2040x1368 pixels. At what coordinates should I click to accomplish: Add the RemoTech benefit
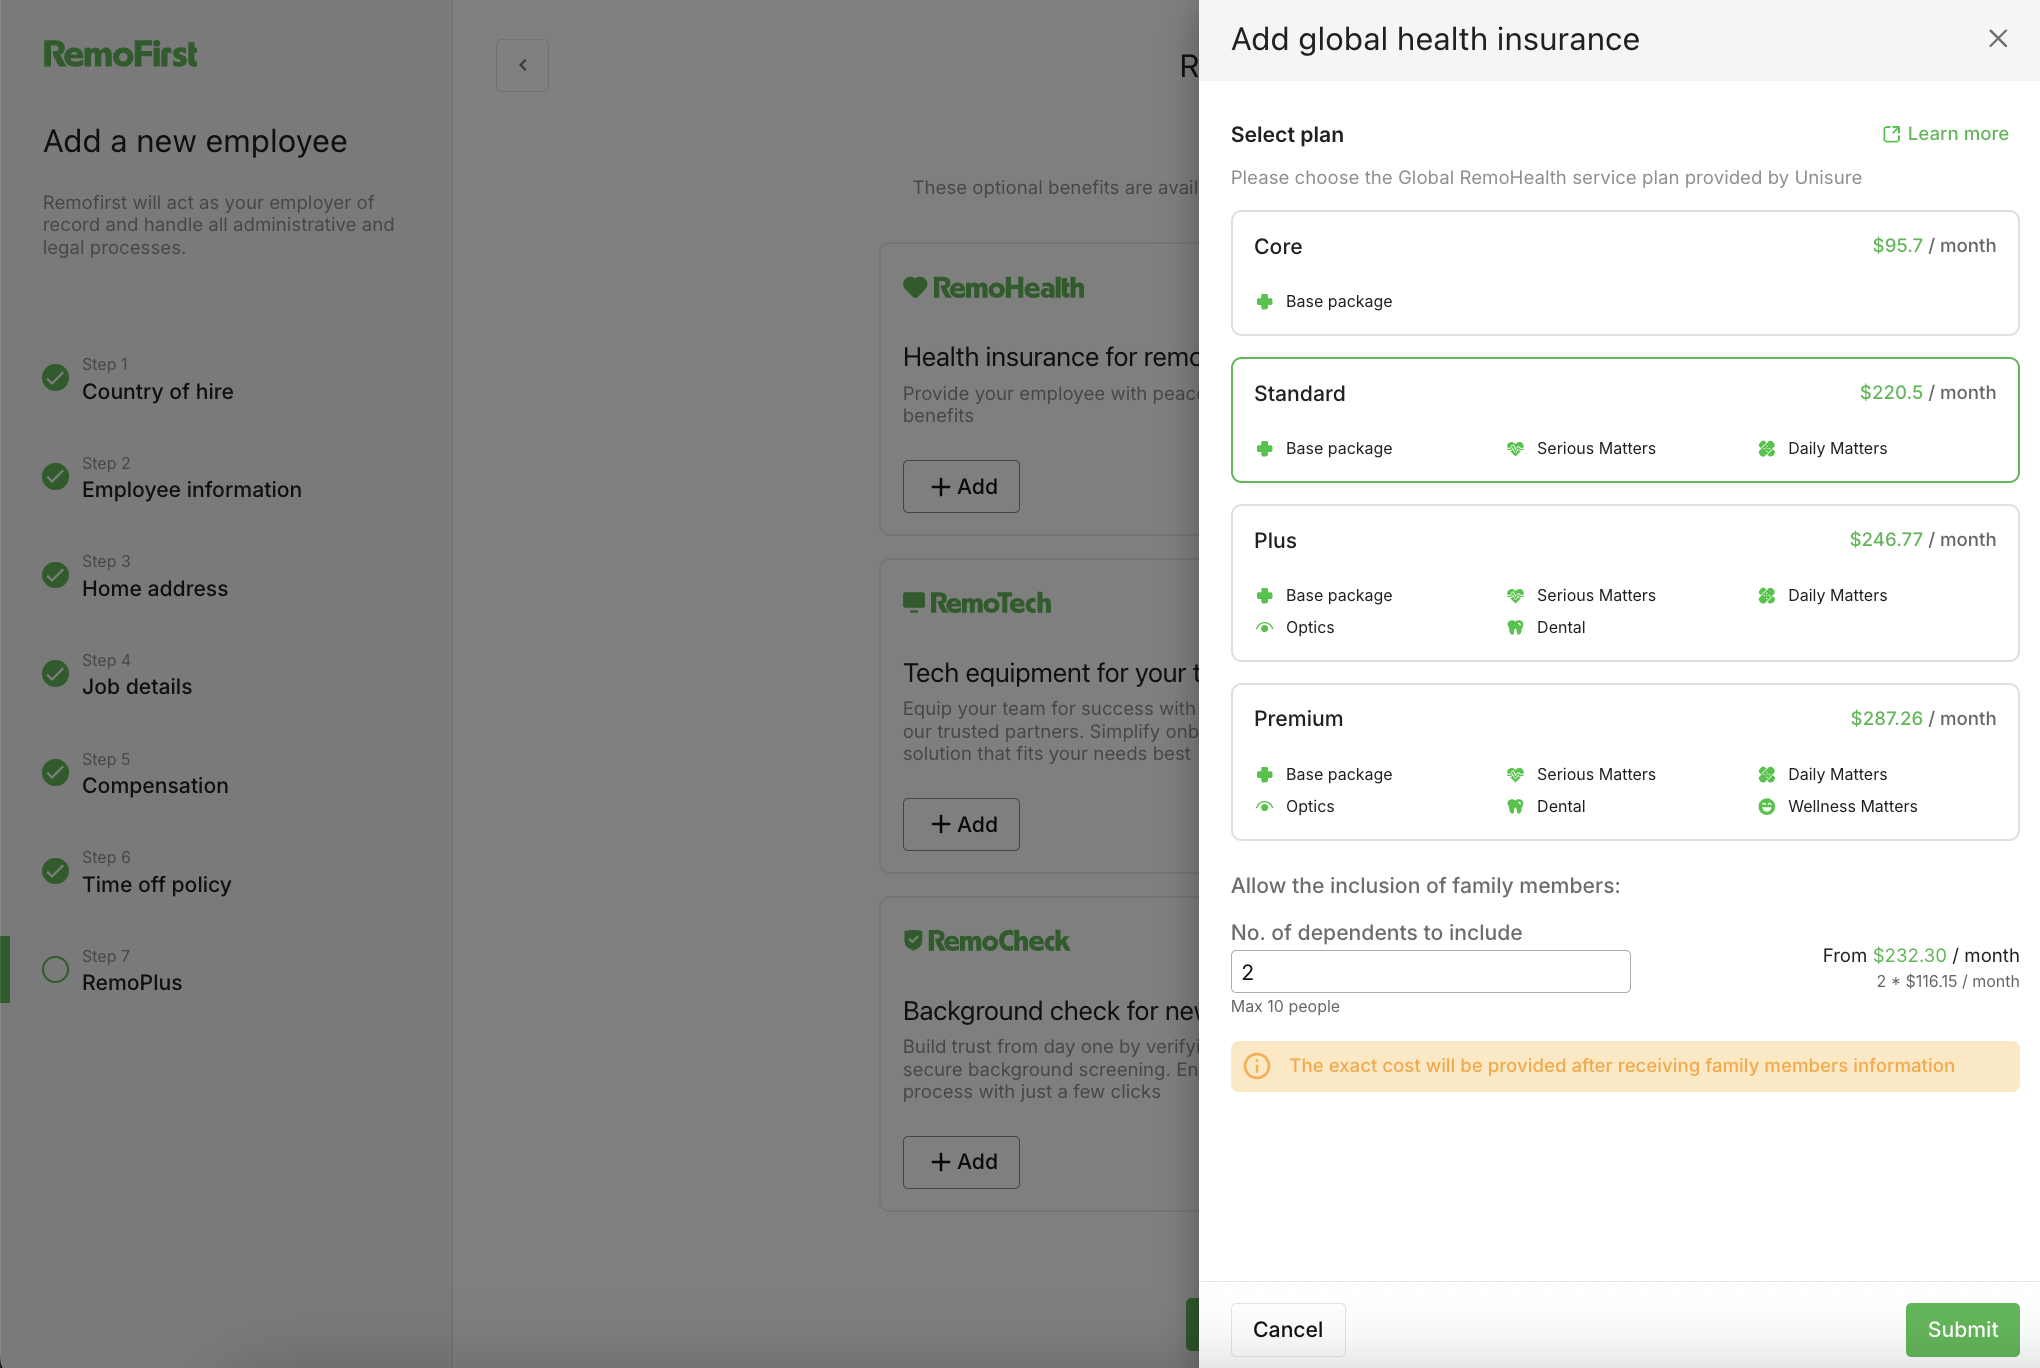(961, 824)
